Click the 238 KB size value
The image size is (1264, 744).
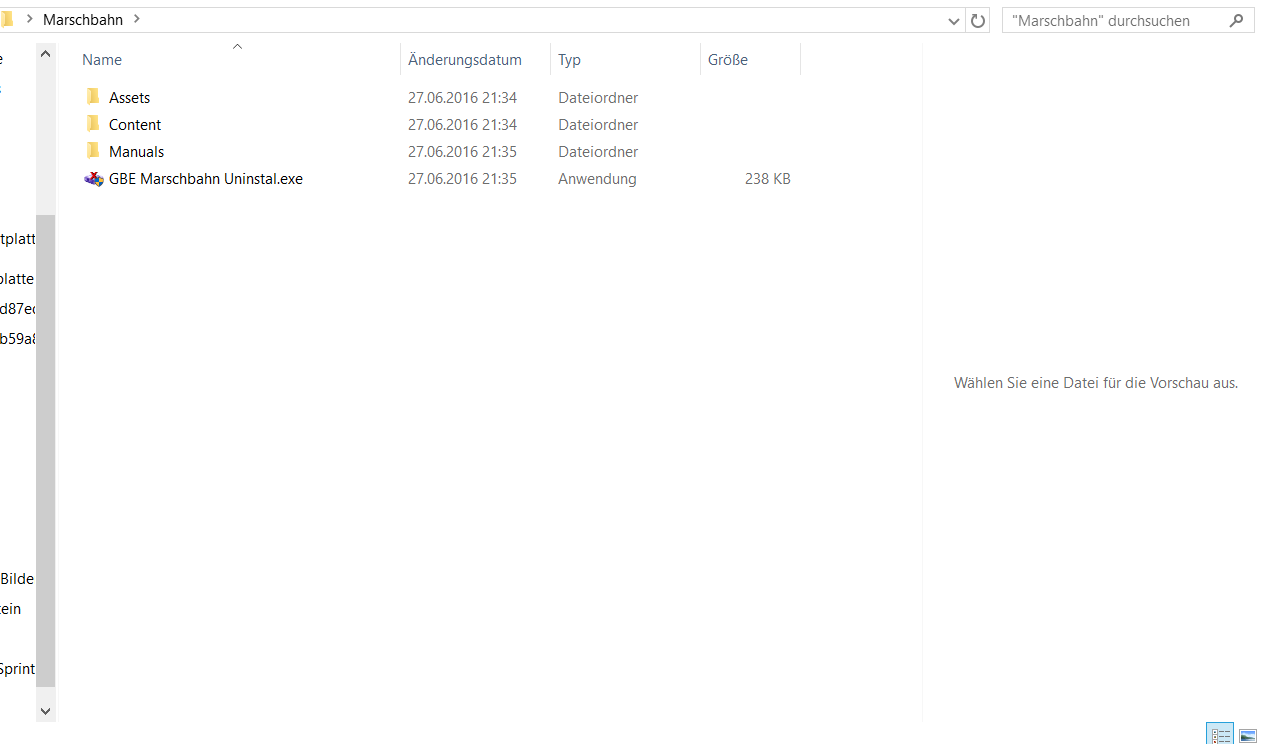[768, 179]
